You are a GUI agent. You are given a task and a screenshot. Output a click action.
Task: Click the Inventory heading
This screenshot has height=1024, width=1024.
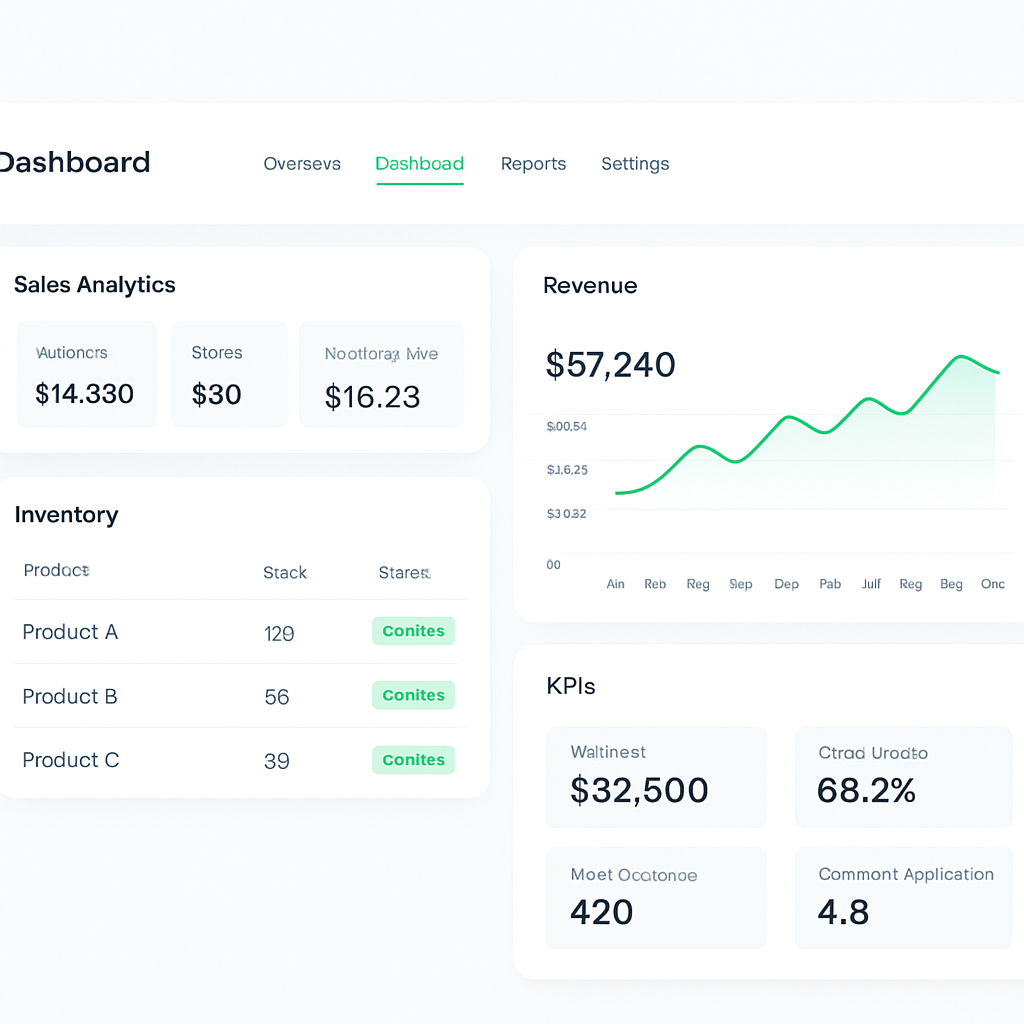[x=66, y=515]
